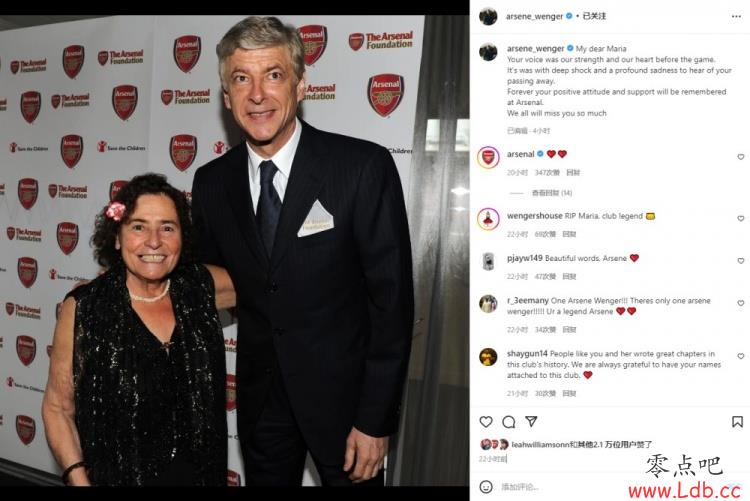Like the wengershouse comment
The image size is (750, 501).
click(x=740, y=219)
